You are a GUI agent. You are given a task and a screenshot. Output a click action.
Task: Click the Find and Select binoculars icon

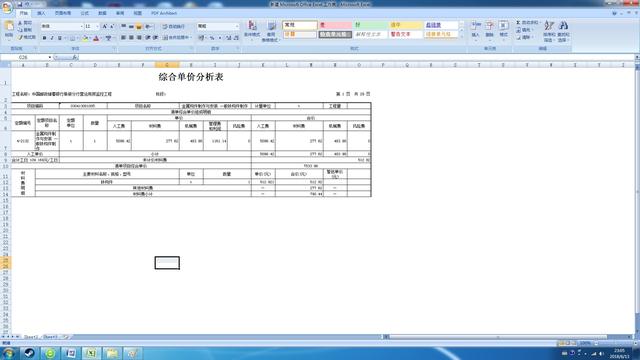pyautogui.click(x=563, y=31)
